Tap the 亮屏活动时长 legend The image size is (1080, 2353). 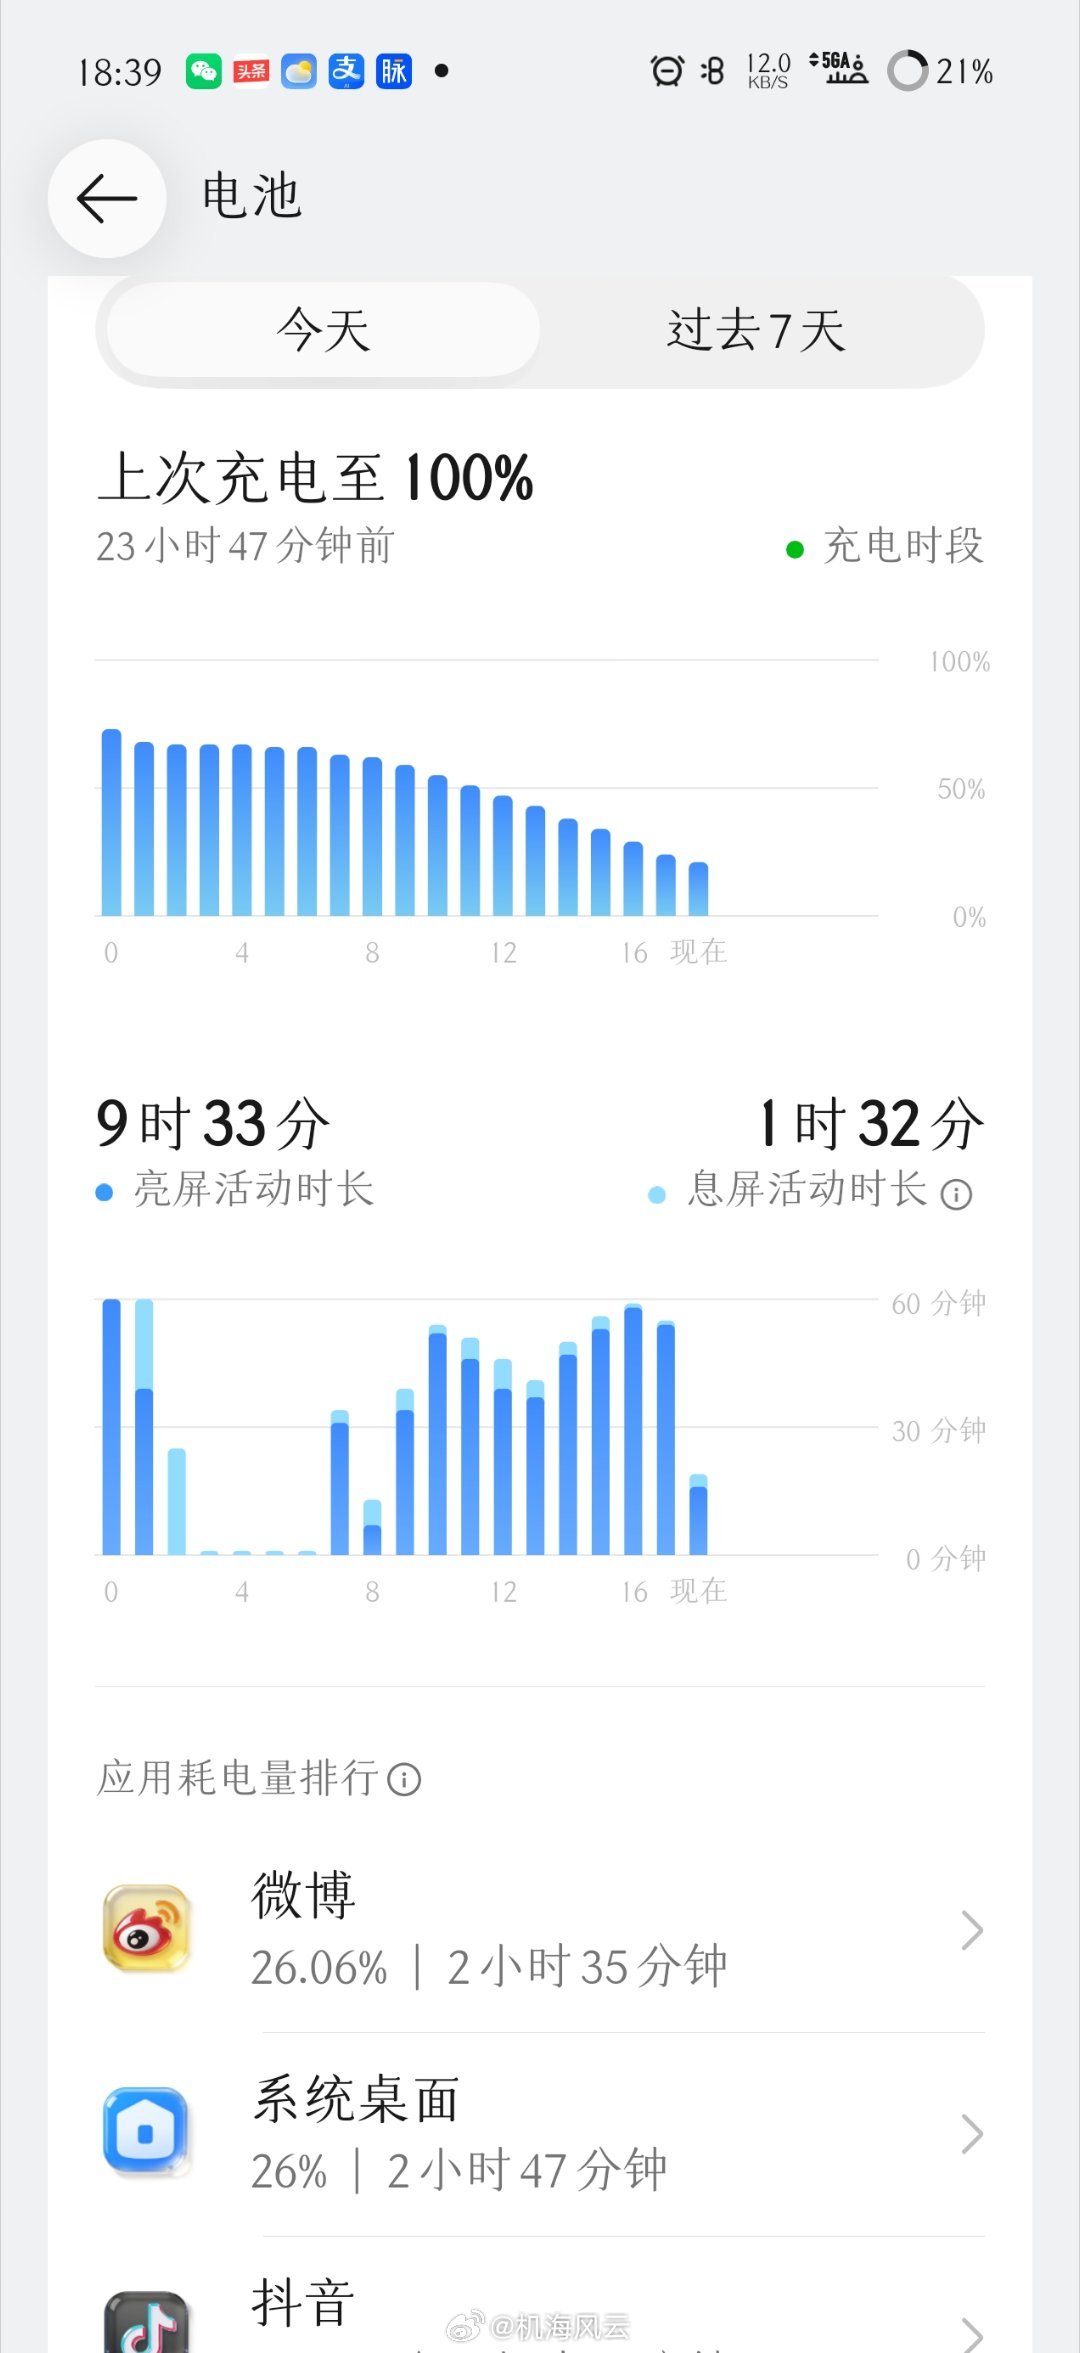click(235, 1190)
